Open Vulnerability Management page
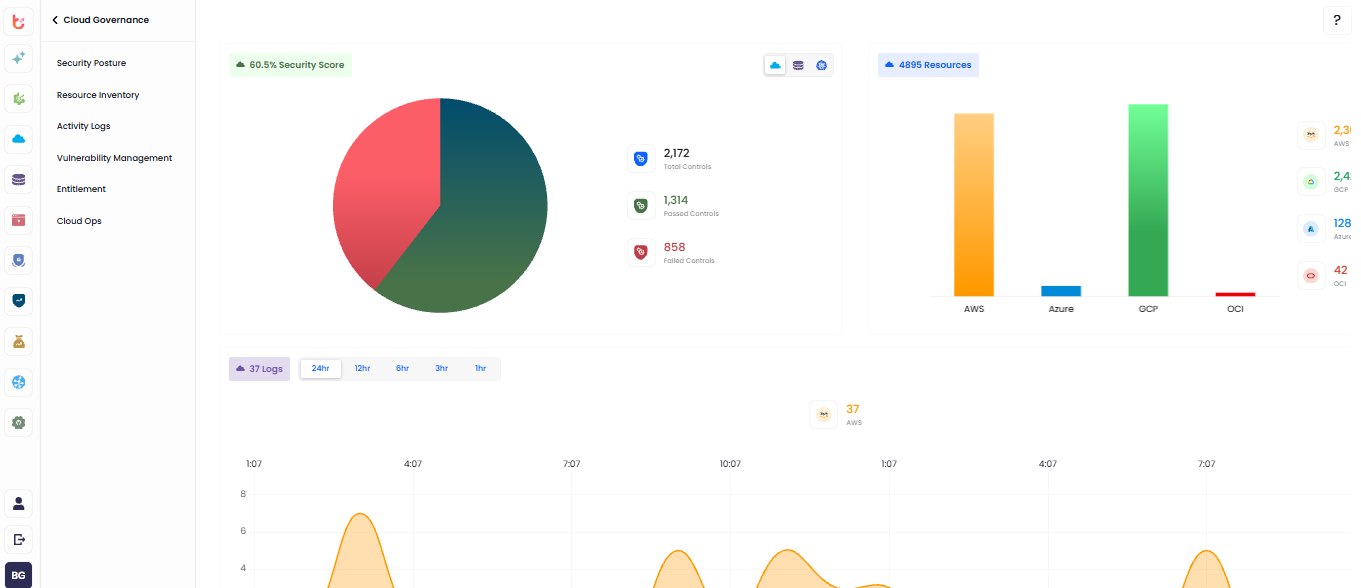1361x588 pixels. click(114, 158)
